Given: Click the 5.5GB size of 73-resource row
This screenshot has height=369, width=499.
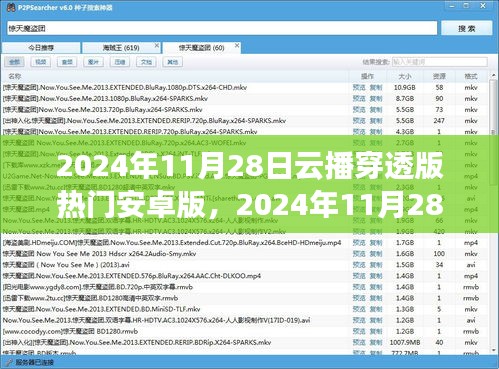Looking at the screenshot, I should (405, 110).
